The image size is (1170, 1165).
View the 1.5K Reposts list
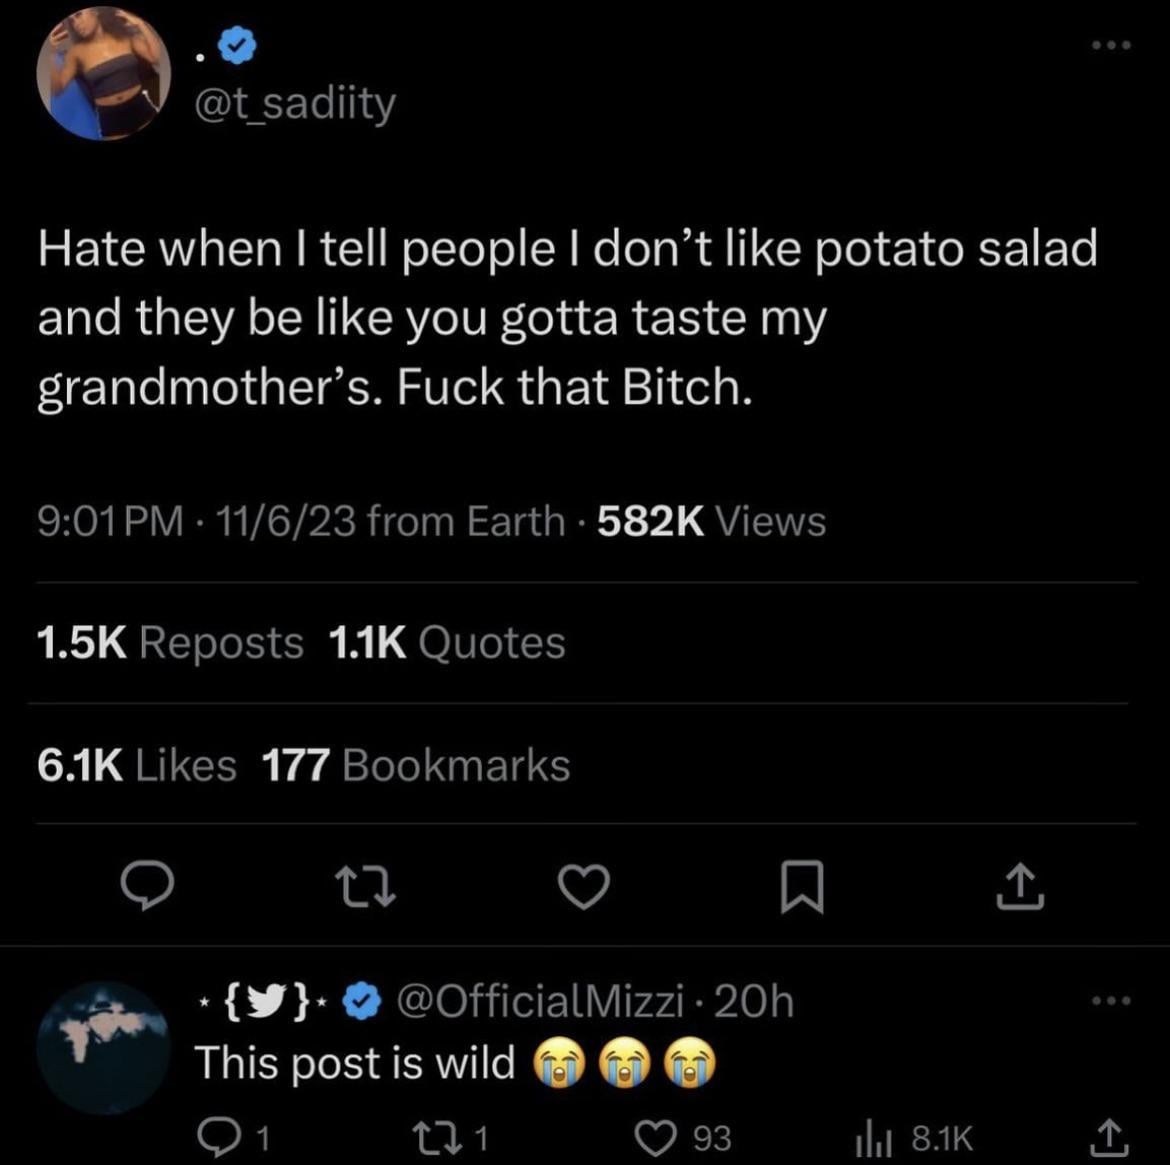pyautogui.click(x=170, y=642)
